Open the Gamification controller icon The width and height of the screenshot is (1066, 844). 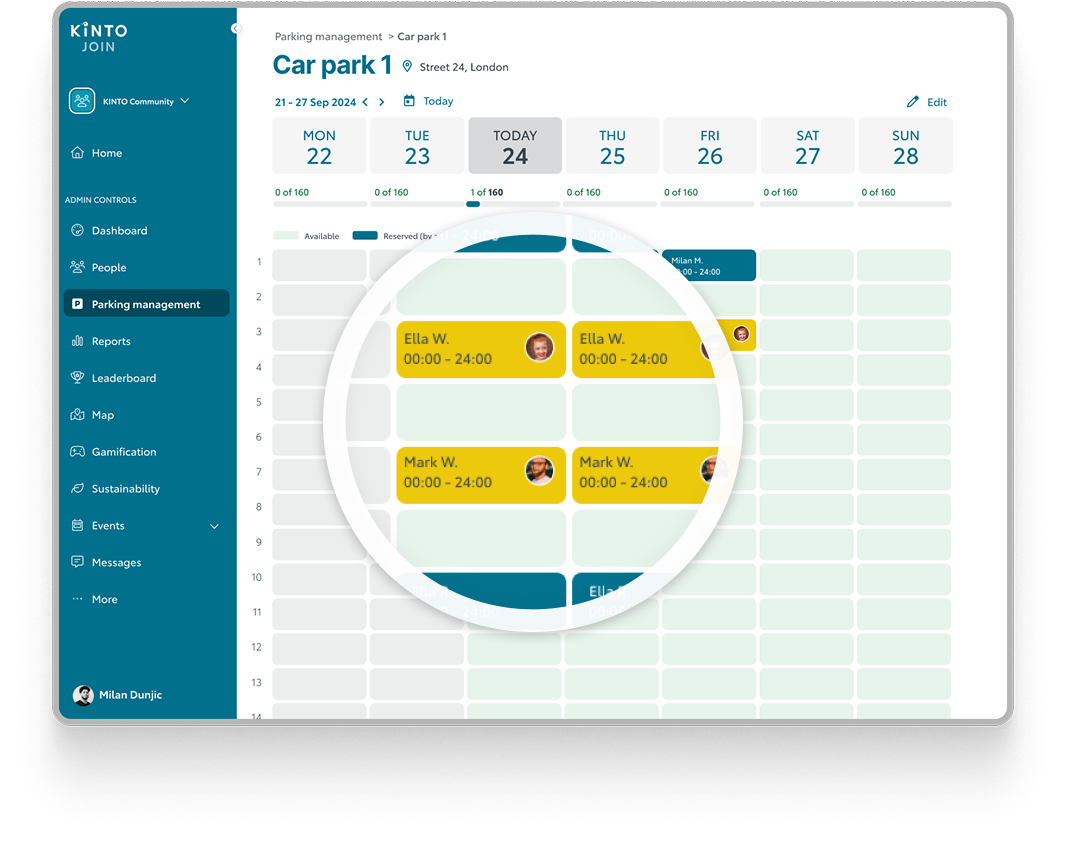pos(77,452)
